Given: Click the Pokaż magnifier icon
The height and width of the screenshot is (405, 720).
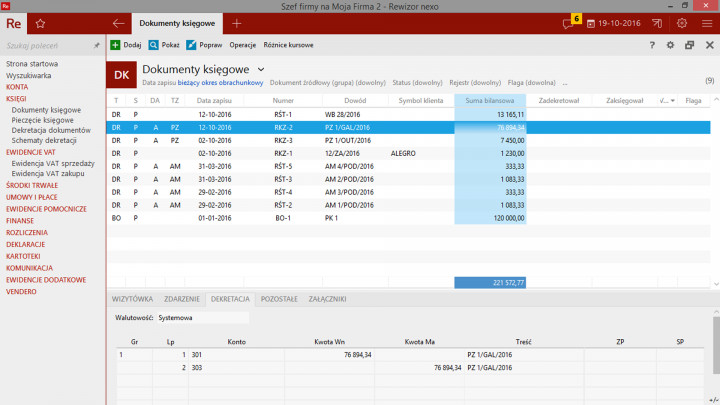Looking at the screenshot, I should pos(154,45).
